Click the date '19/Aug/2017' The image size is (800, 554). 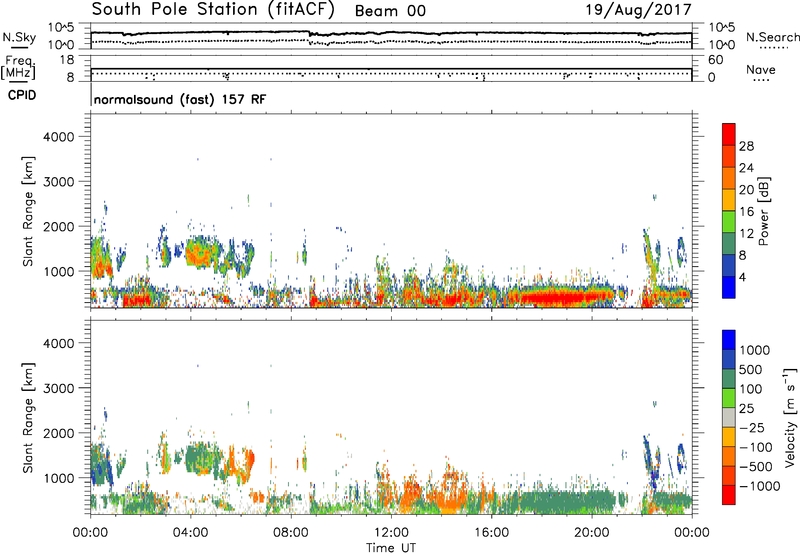[638, 10]
